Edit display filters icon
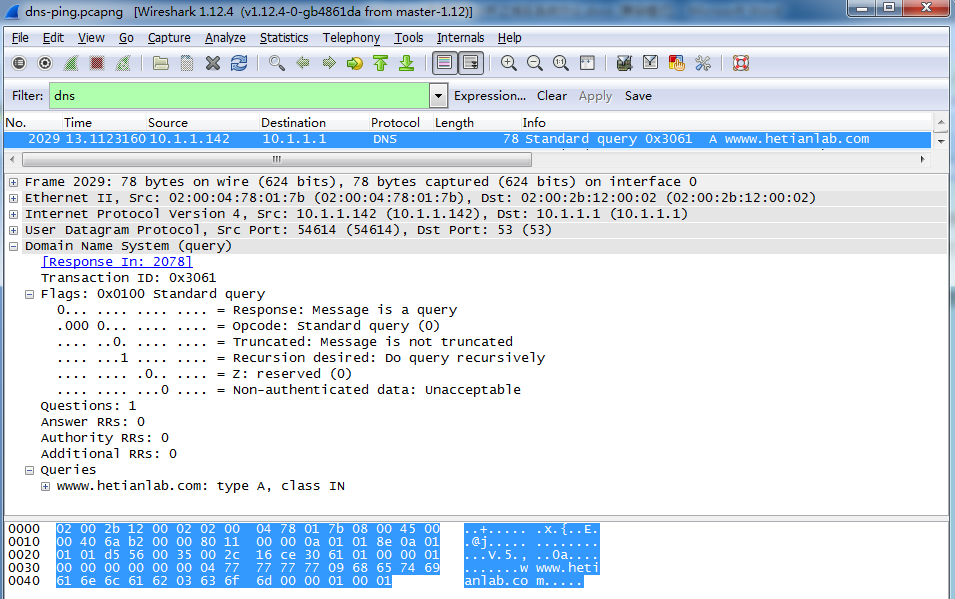This screenshot has width=955, height=599. point(650,63)
